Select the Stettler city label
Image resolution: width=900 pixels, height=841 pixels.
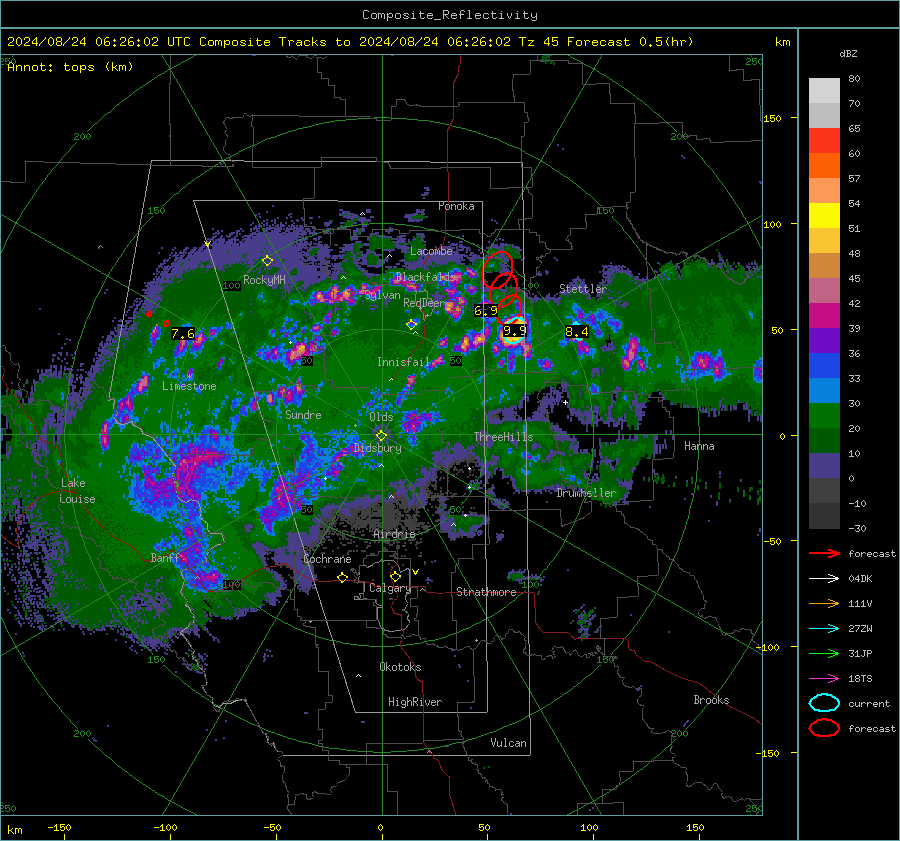click(x=583, y=289)
